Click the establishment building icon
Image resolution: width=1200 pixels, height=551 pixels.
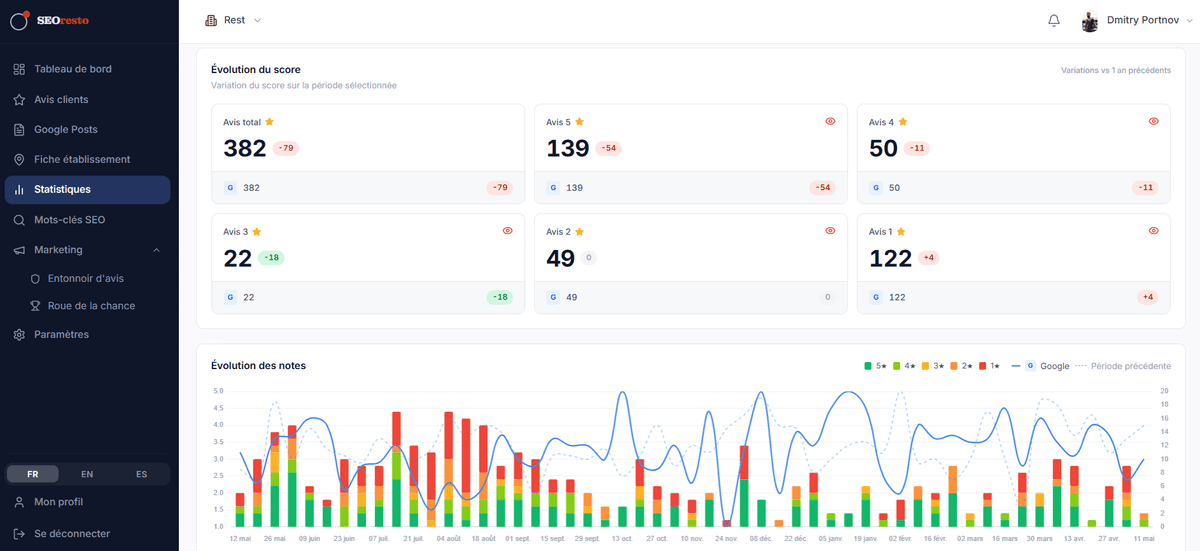pos(210,20)
